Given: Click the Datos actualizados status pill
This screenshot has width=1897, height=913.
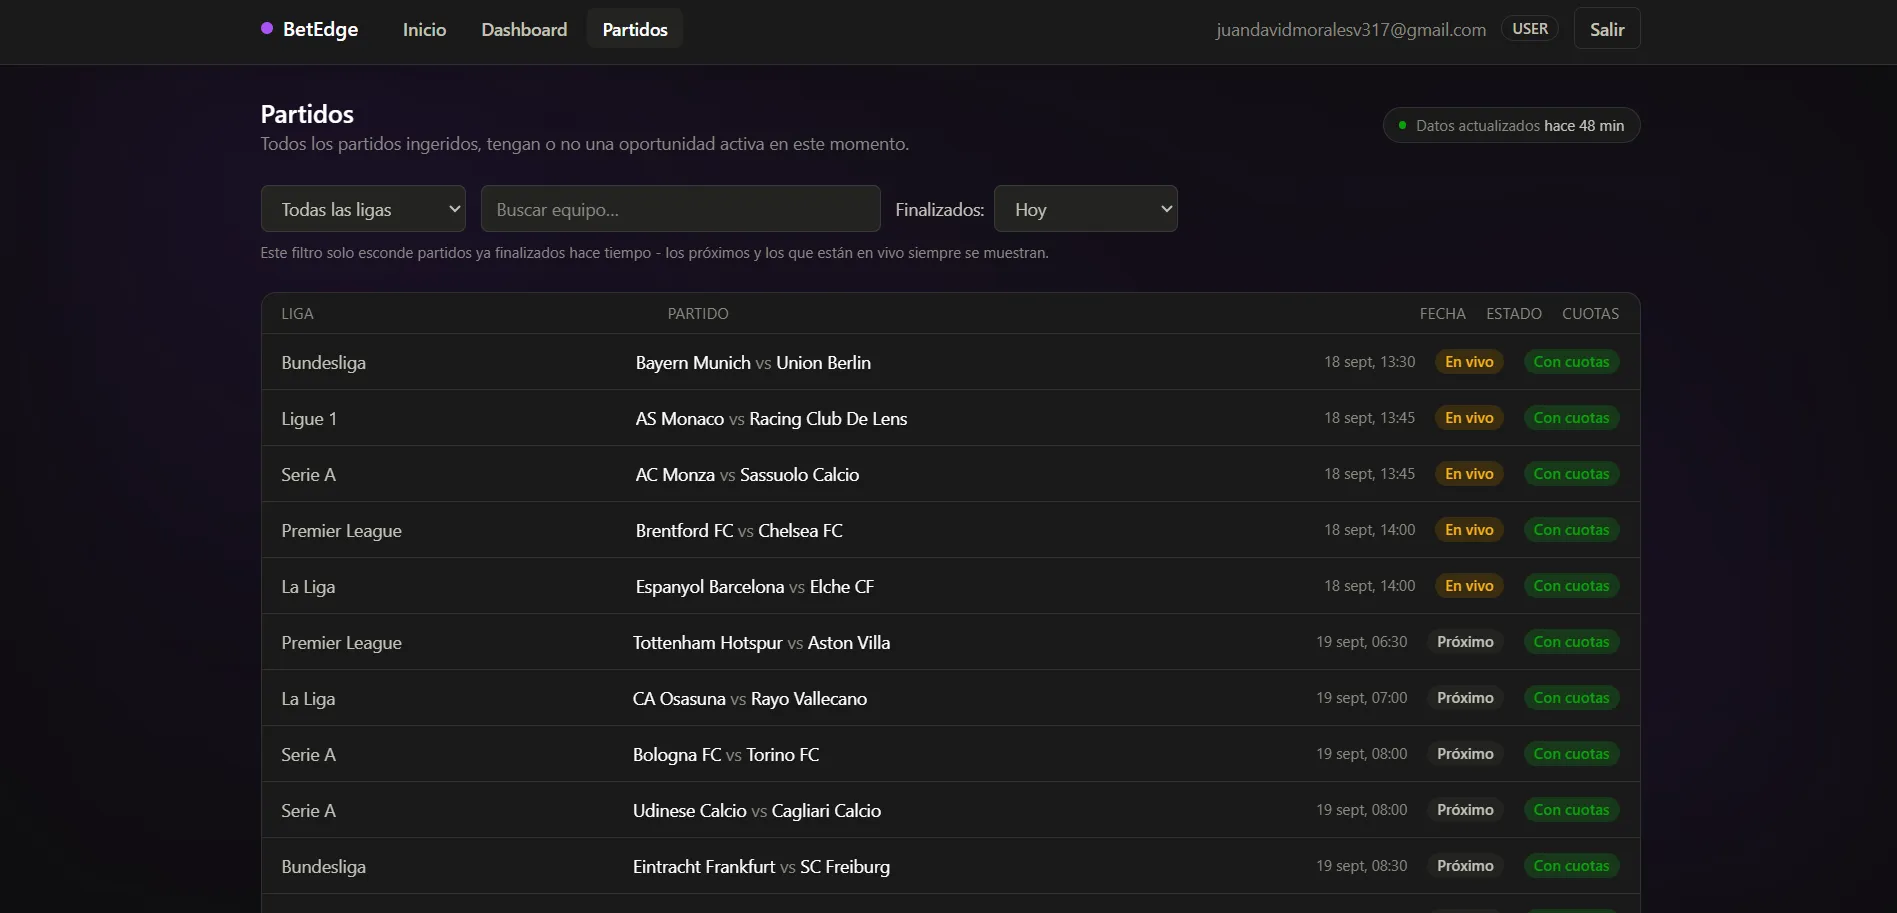Looking at the screenshot, I should pos(1511,125).
